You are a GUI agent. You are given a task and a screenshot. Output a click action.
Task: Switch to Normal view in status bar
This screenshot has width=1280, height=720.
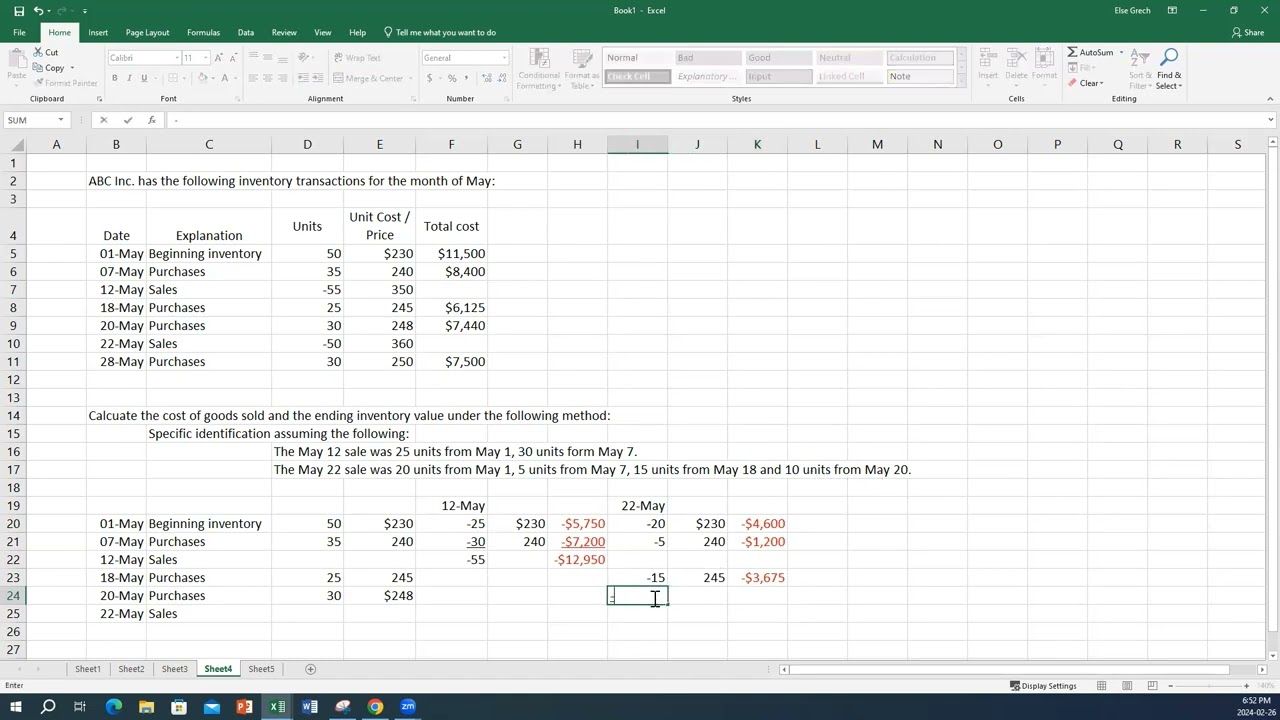tap(1101, 686)
